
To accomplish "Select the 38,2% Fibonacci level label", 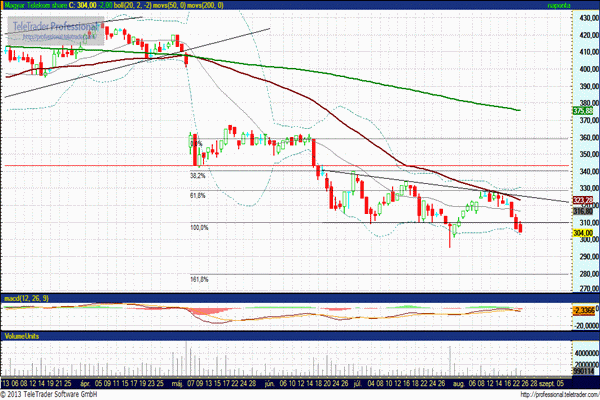I will tap(198, 176).
